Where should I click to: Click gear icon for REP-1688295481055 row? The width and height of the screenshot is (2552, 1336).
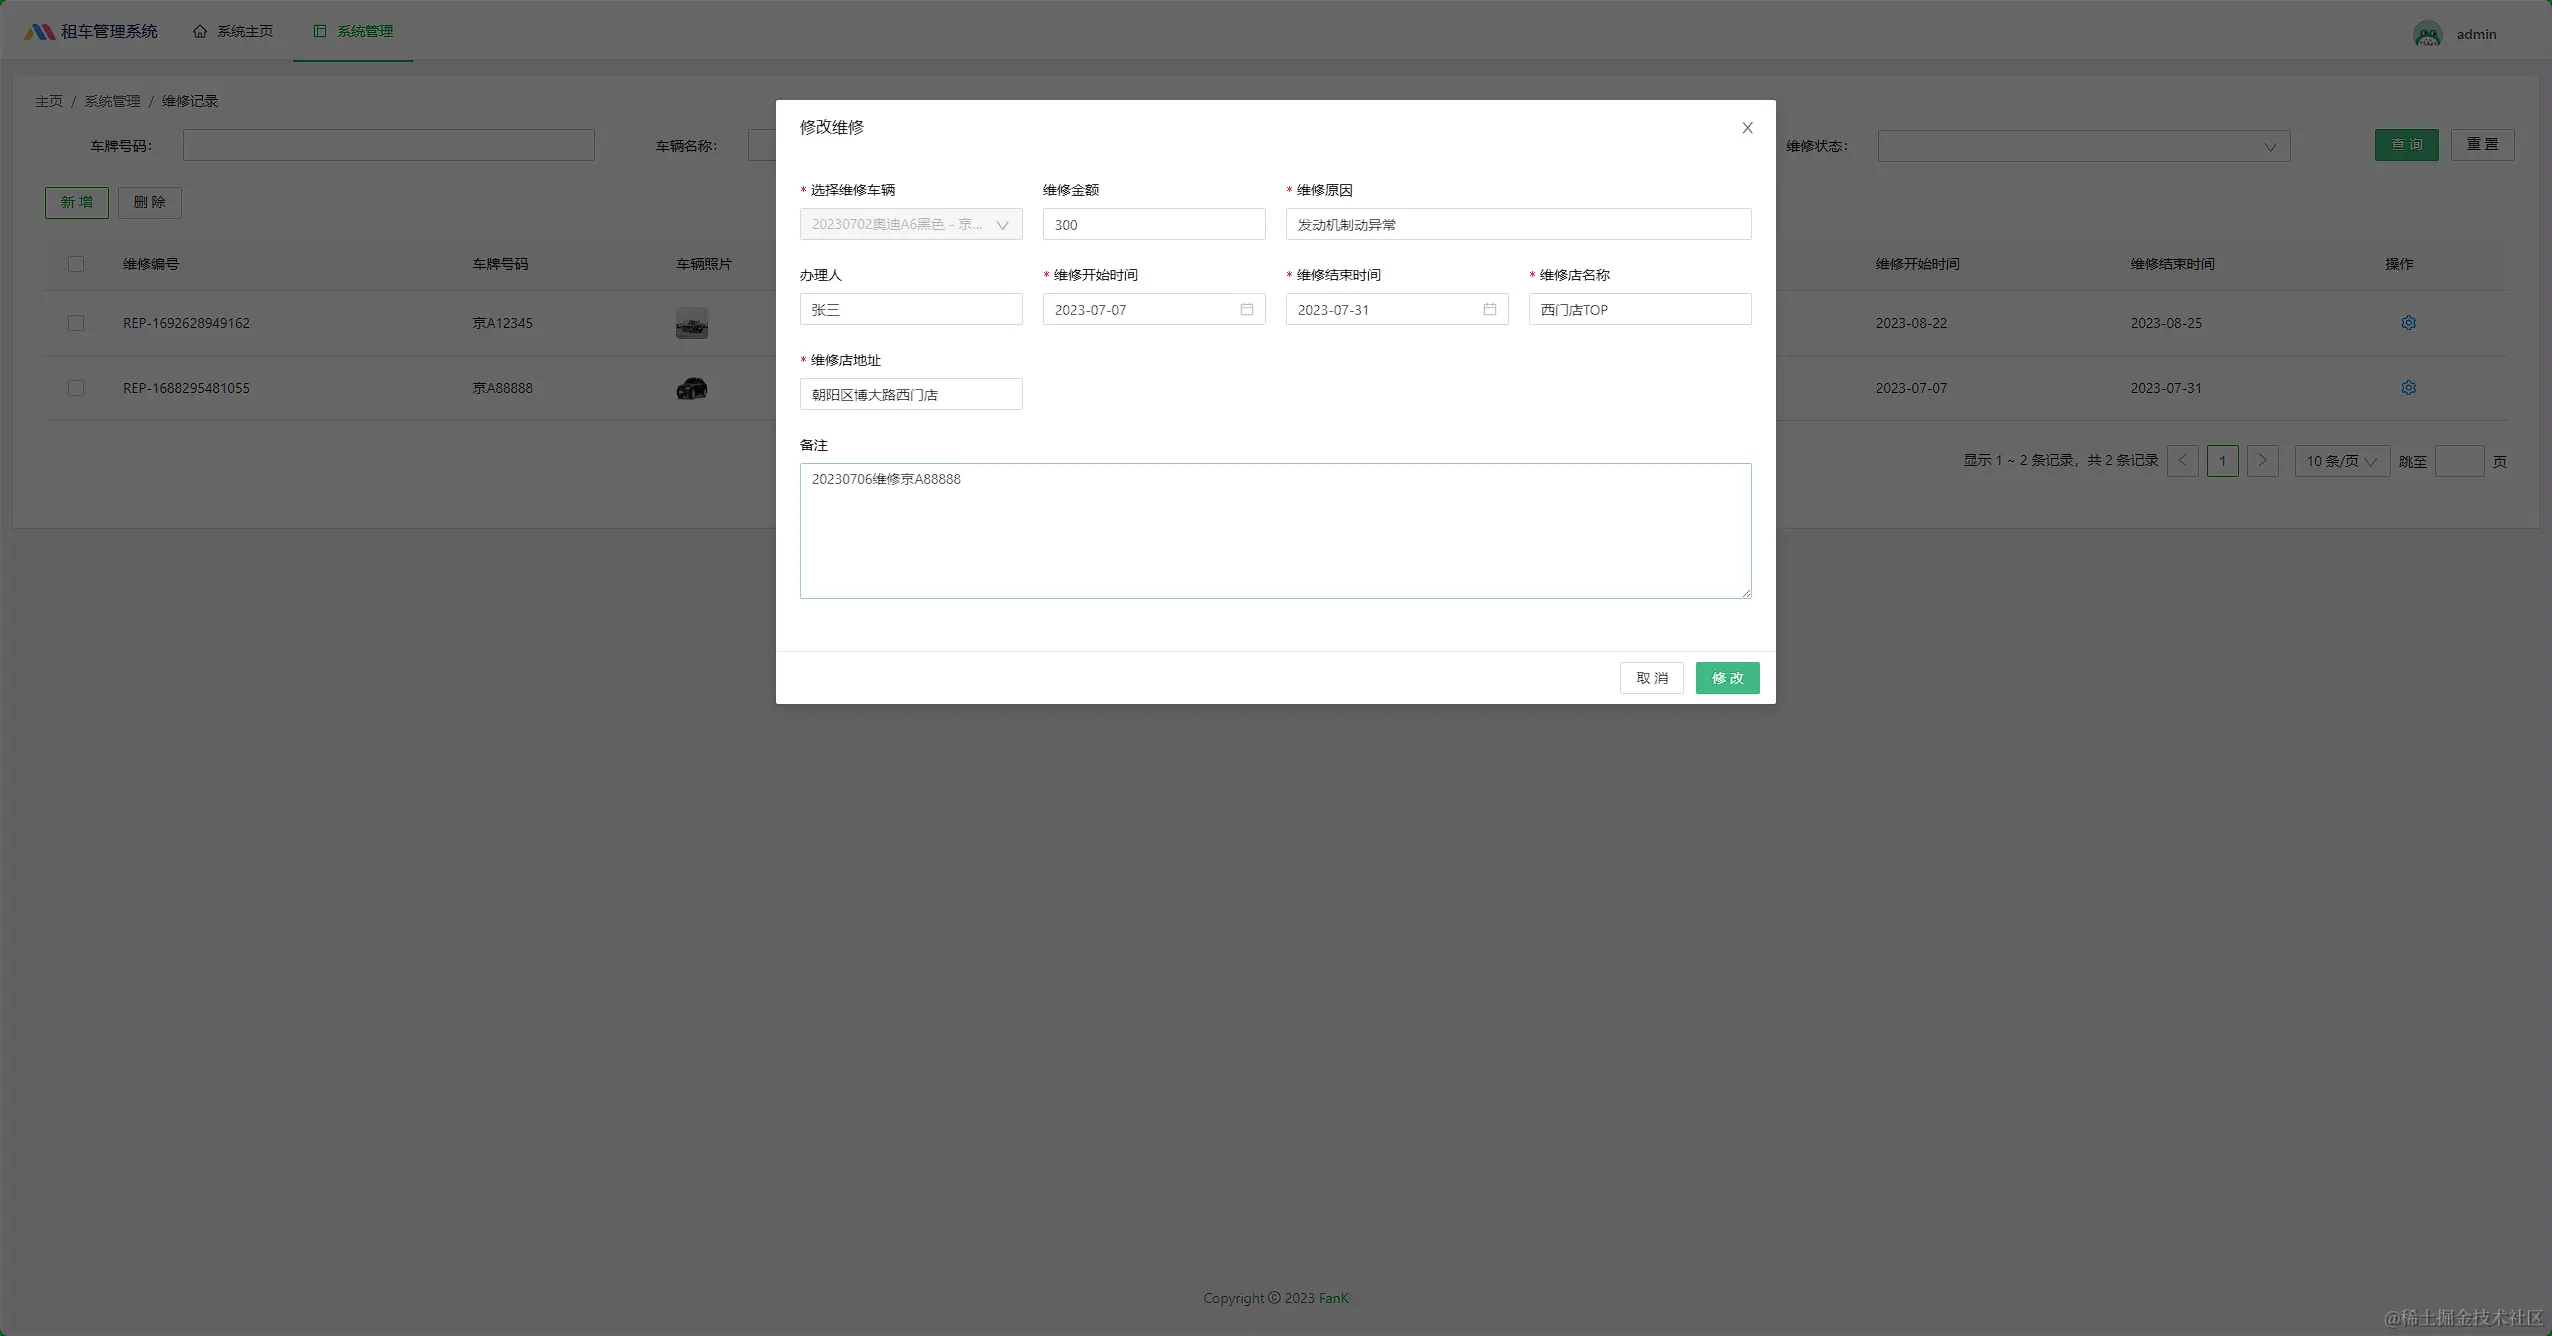[x=2408, y=388]
